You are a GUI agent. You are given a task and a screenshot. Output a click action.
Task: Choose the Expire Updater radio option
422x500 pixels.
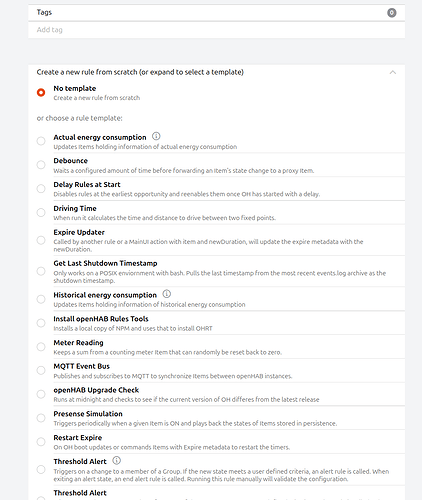coord(41,240)
